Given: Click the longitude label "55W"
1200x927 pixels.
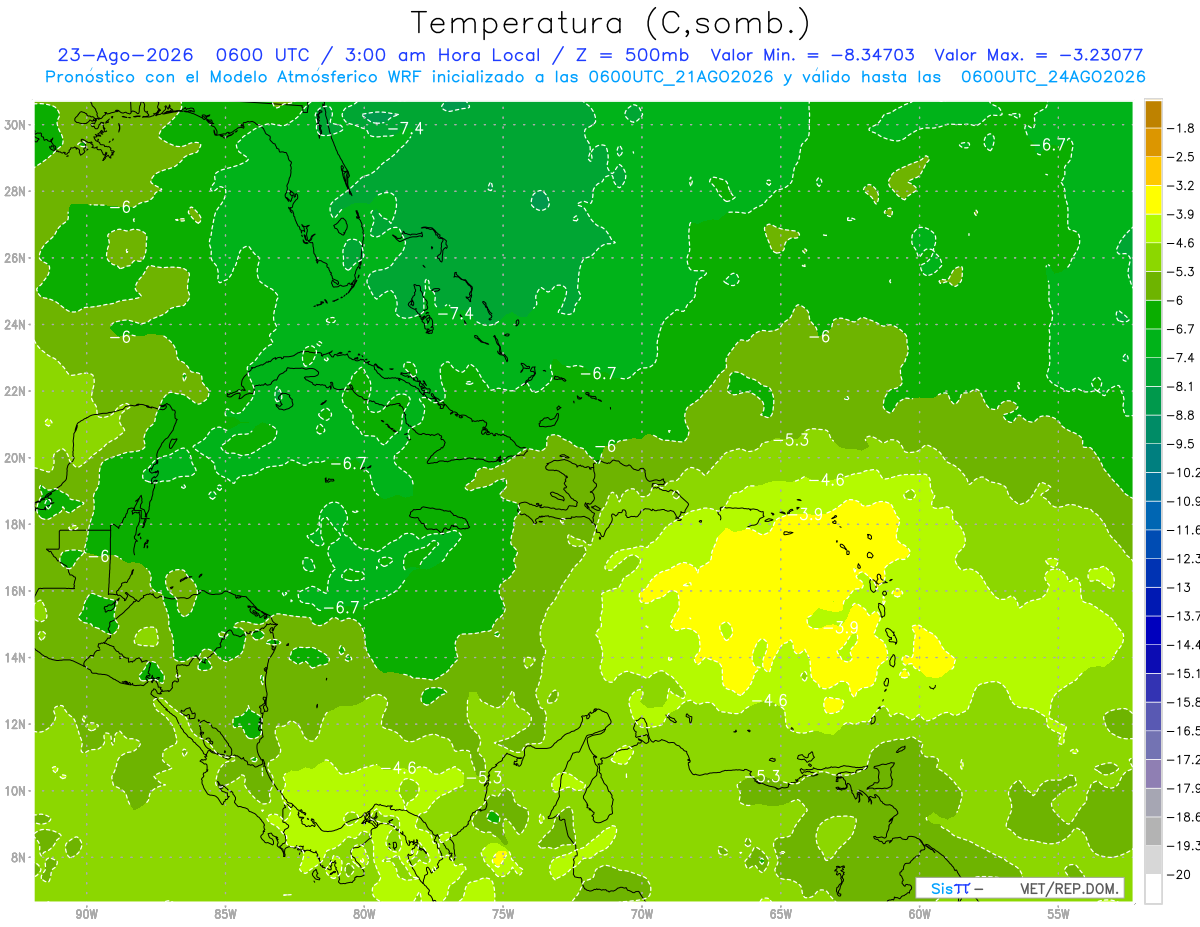Looking at the screenshot, I should click(x=1059, y=914).
